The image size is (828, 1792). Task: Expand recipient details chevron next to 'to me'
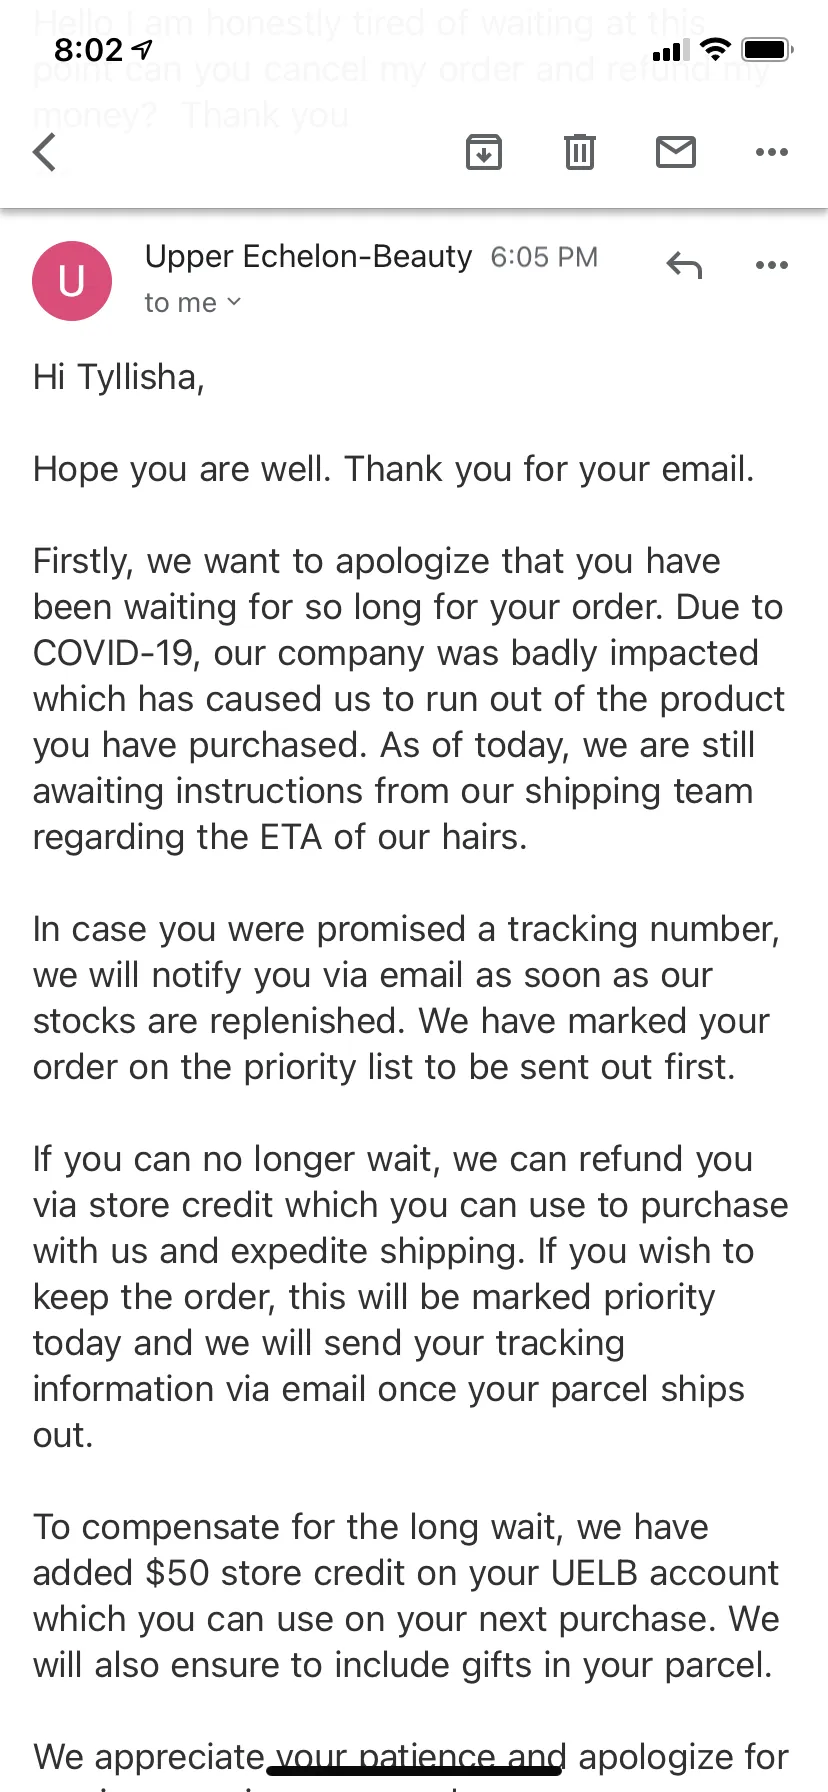(x=234, y=301)
